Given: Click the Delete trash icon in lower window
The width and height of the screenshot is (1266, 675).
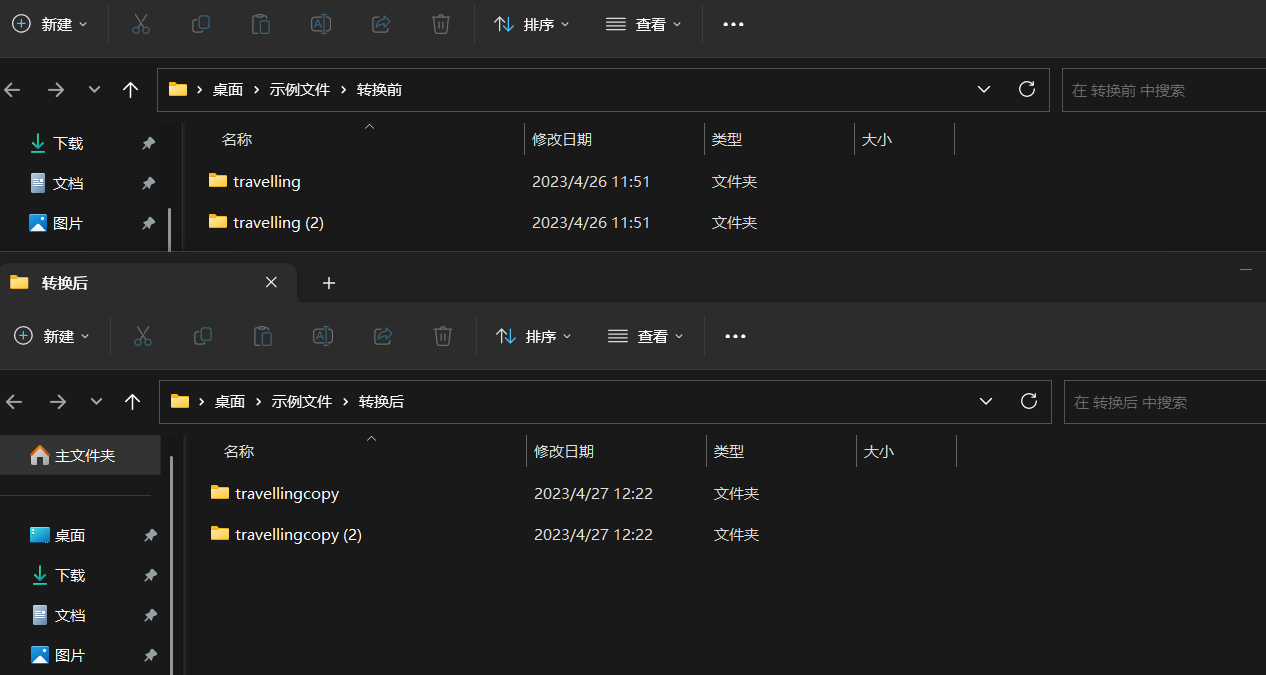Looking at the screenshot, I should 443,336.
